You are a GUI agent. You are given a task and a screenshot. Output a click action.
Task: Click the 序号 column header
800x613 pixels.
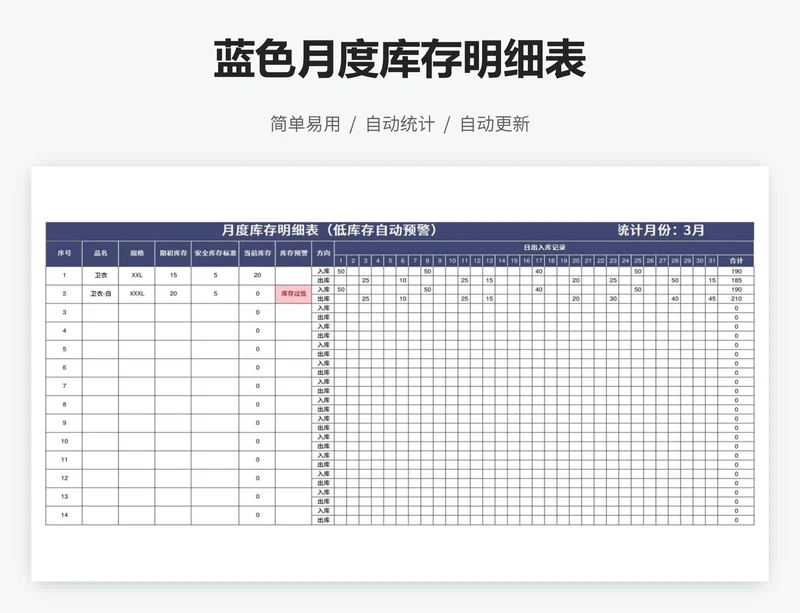pyautogui.click(x=64, y=253)
